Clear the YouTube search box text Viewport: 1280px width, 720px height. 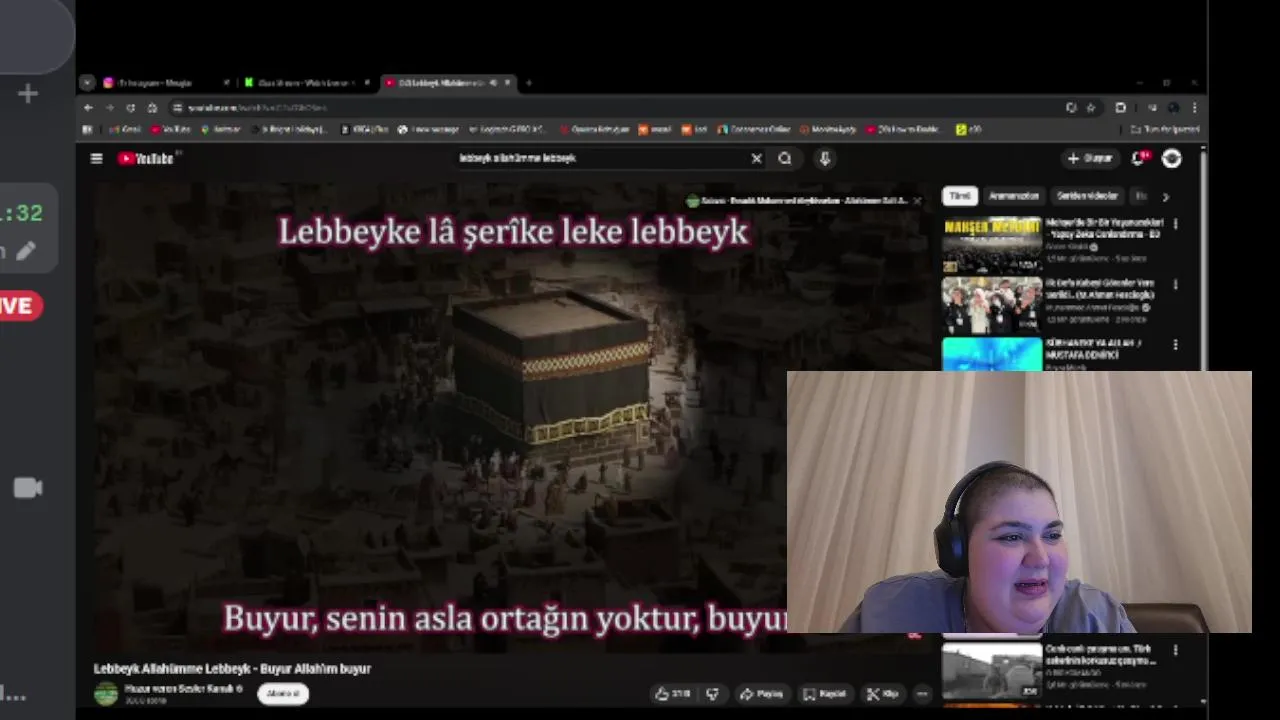(756, 158)
